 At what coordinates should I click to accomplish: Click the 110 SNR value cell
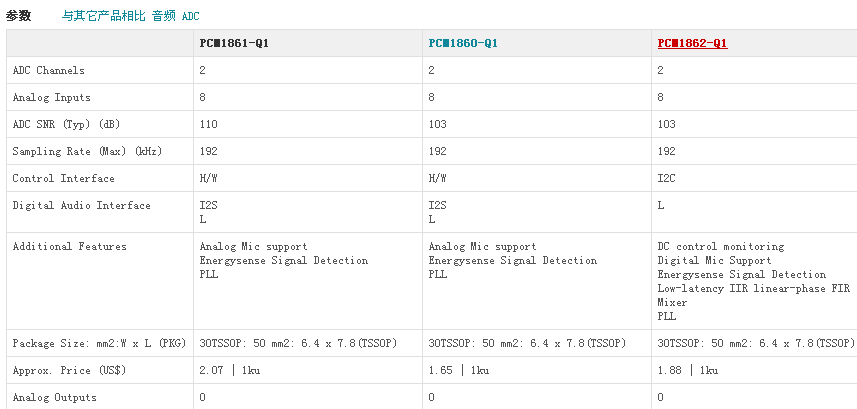[x=208, y=124]
